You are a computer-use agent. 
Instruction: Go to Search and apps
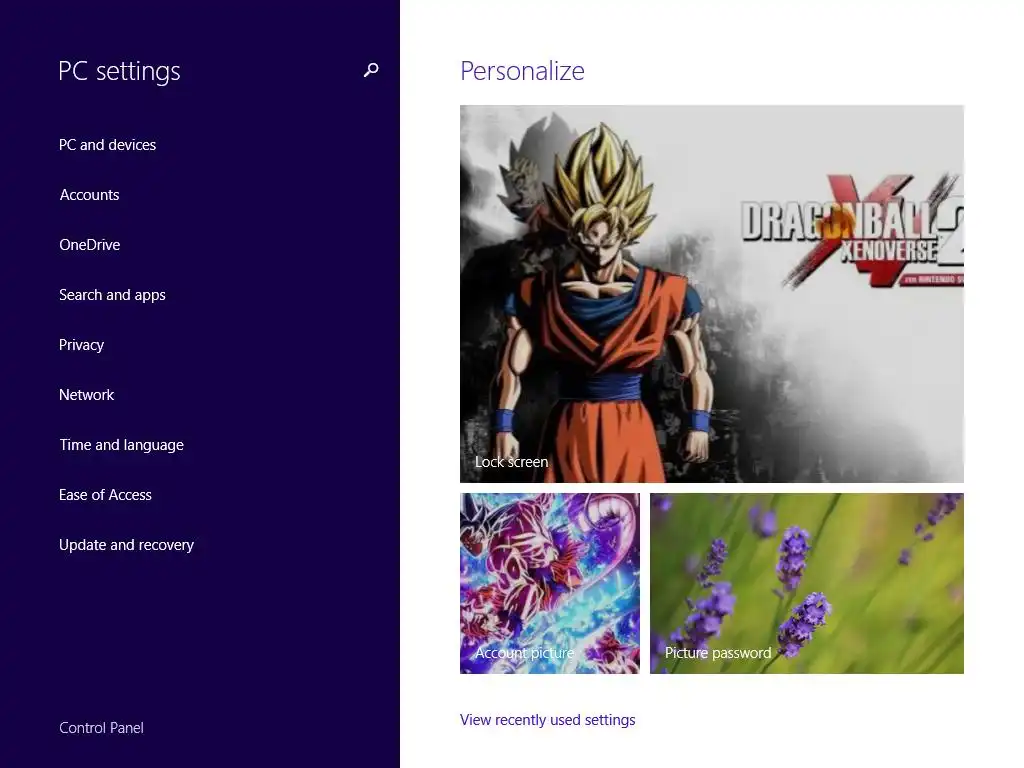112,295
